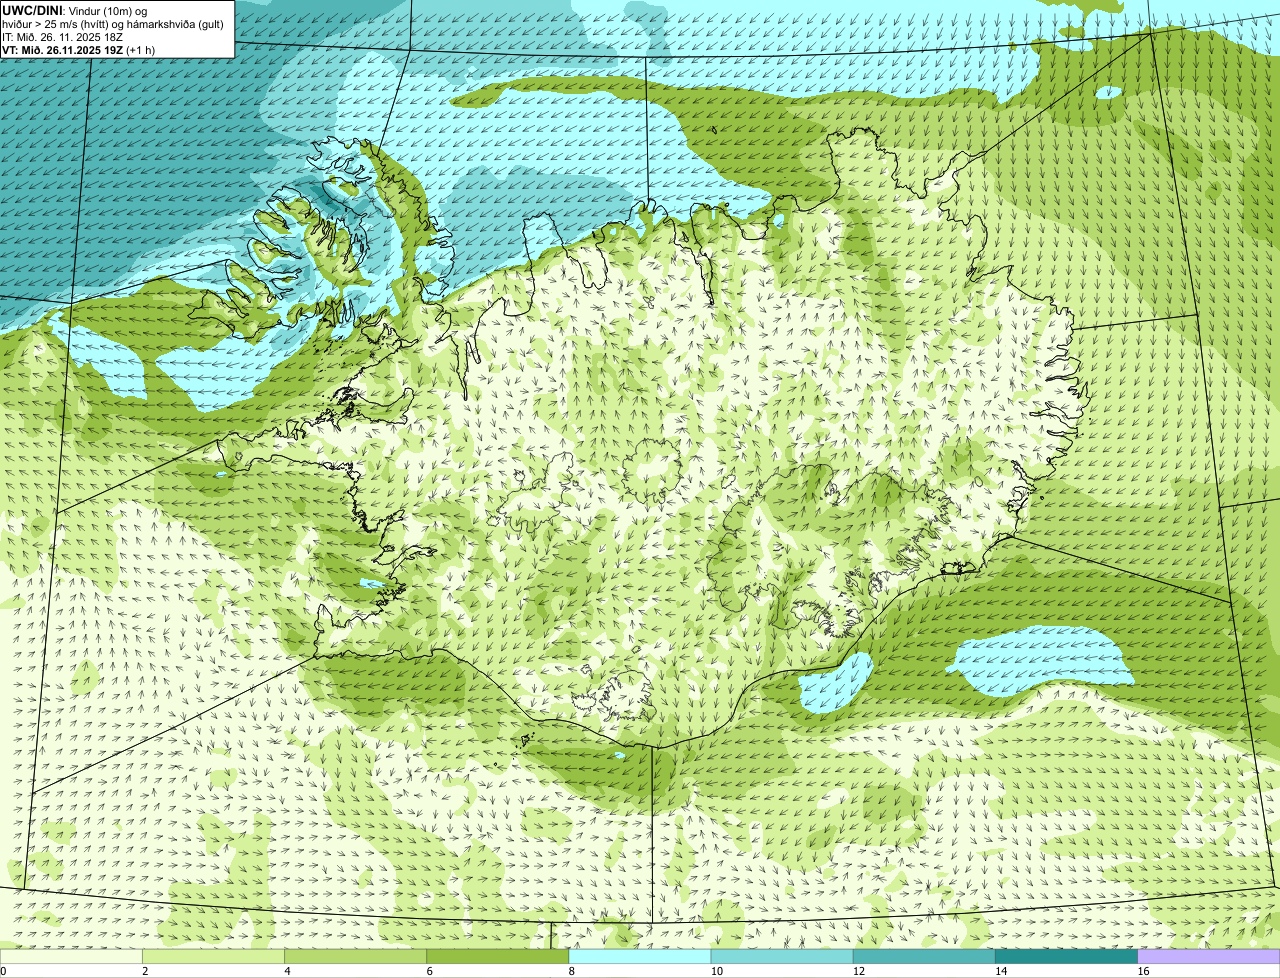Click the 10–12 m/s turquoise legend swatch

[782, 956]
